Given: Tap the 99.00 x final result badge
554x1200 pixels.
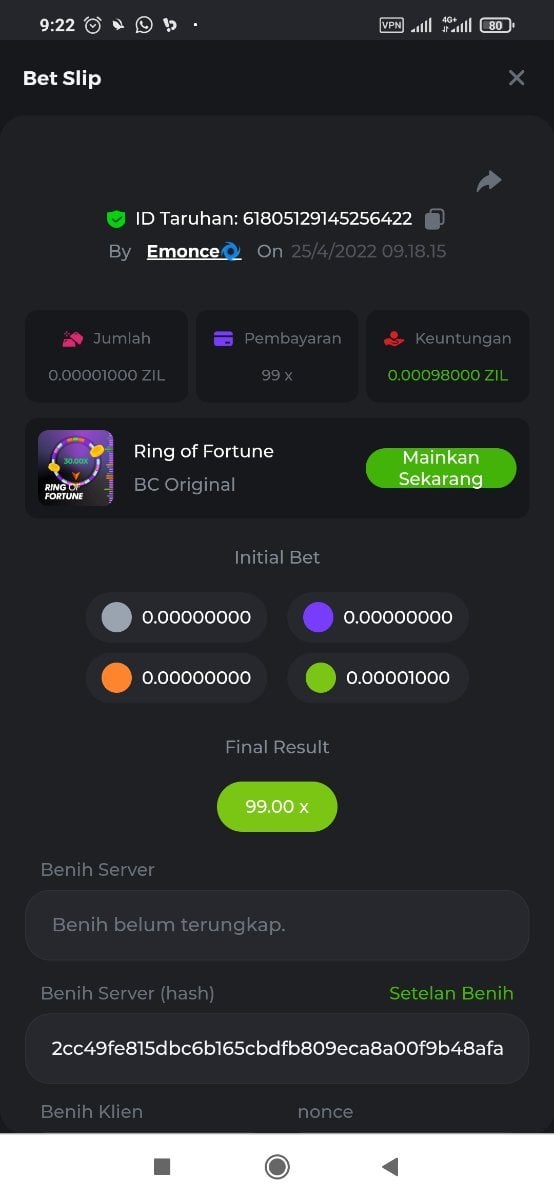Looking at the screenshot, I should click(x=277, y=806).
